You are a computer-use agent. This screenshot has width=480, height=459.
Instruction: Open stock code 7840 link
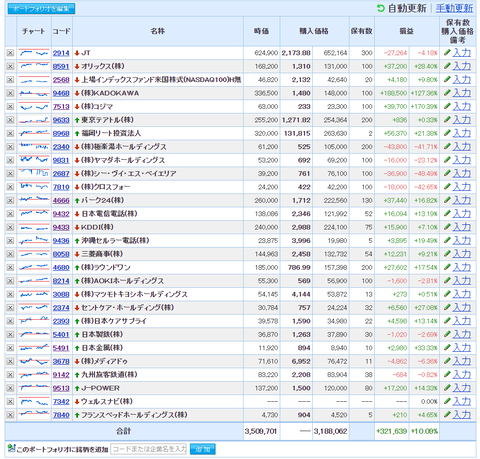[x=61, y=415]
